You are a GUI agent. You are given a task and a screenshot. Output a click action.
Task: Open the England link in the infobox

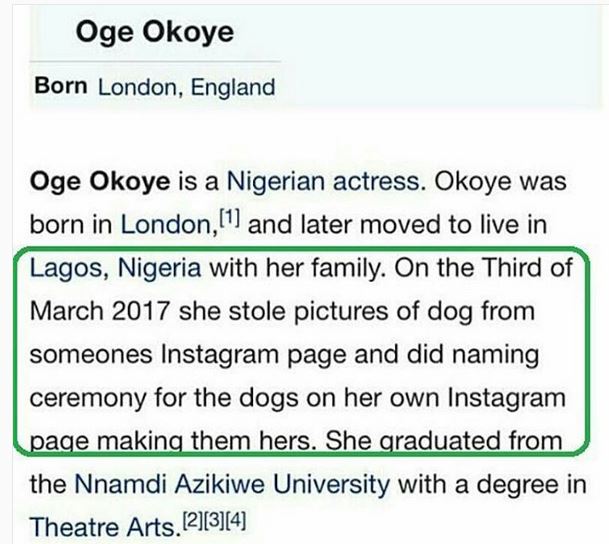(x=231, y=87)
